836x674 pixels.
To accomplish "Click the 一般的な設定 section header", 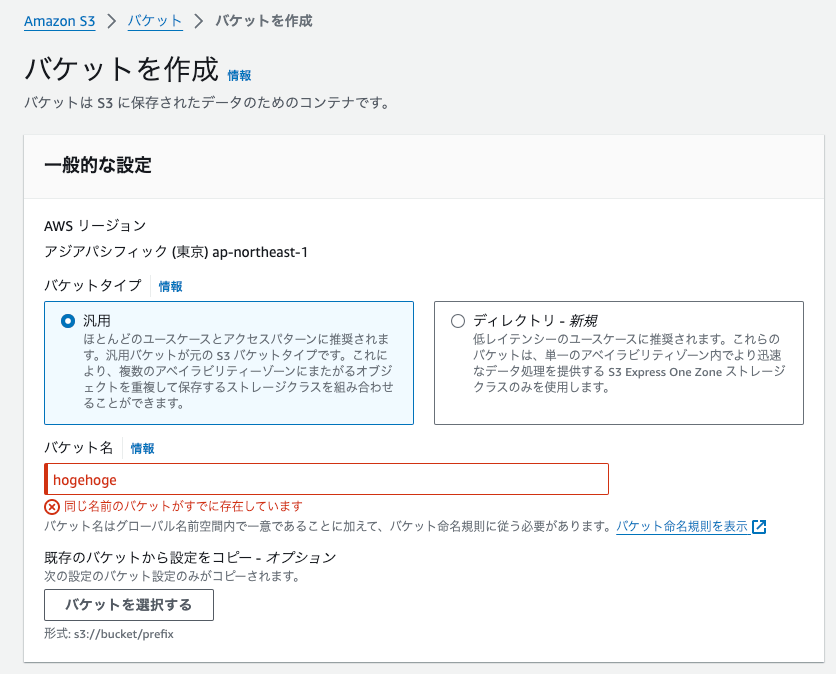I will pyautogui.click(x=98, y=165).
